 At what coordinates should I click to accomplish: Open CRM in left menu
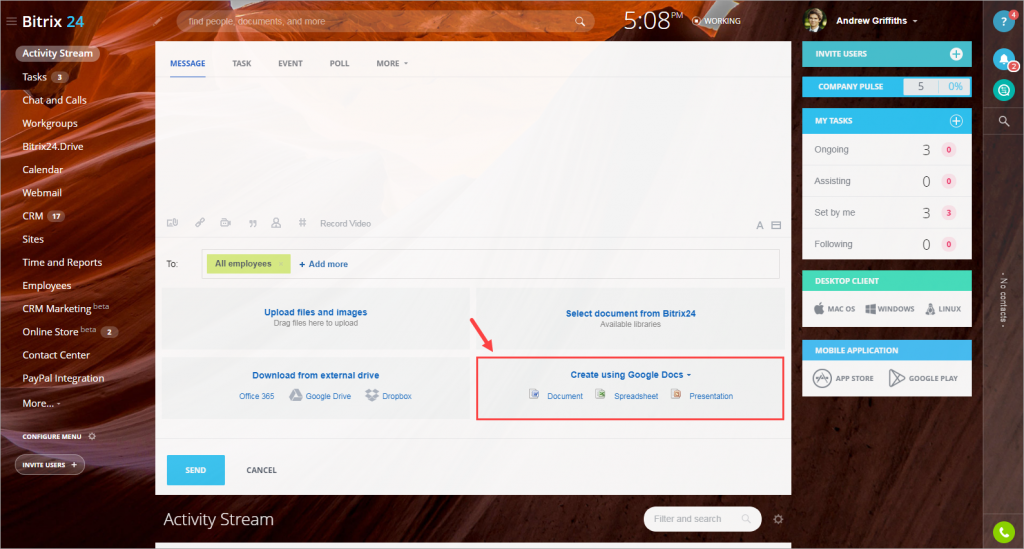coord(33,216)
